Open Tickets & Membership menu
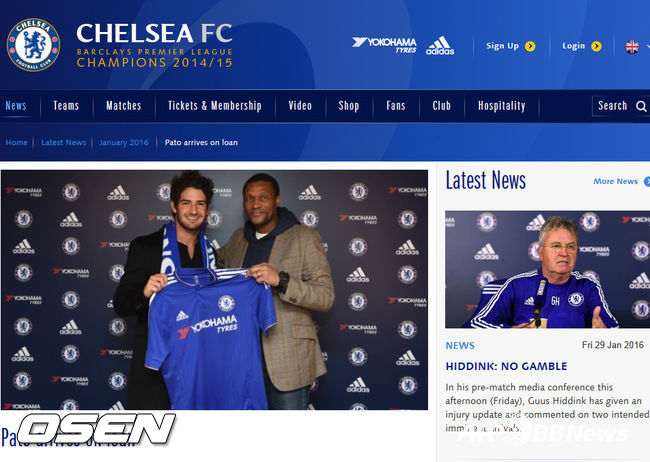 point(215,106)
